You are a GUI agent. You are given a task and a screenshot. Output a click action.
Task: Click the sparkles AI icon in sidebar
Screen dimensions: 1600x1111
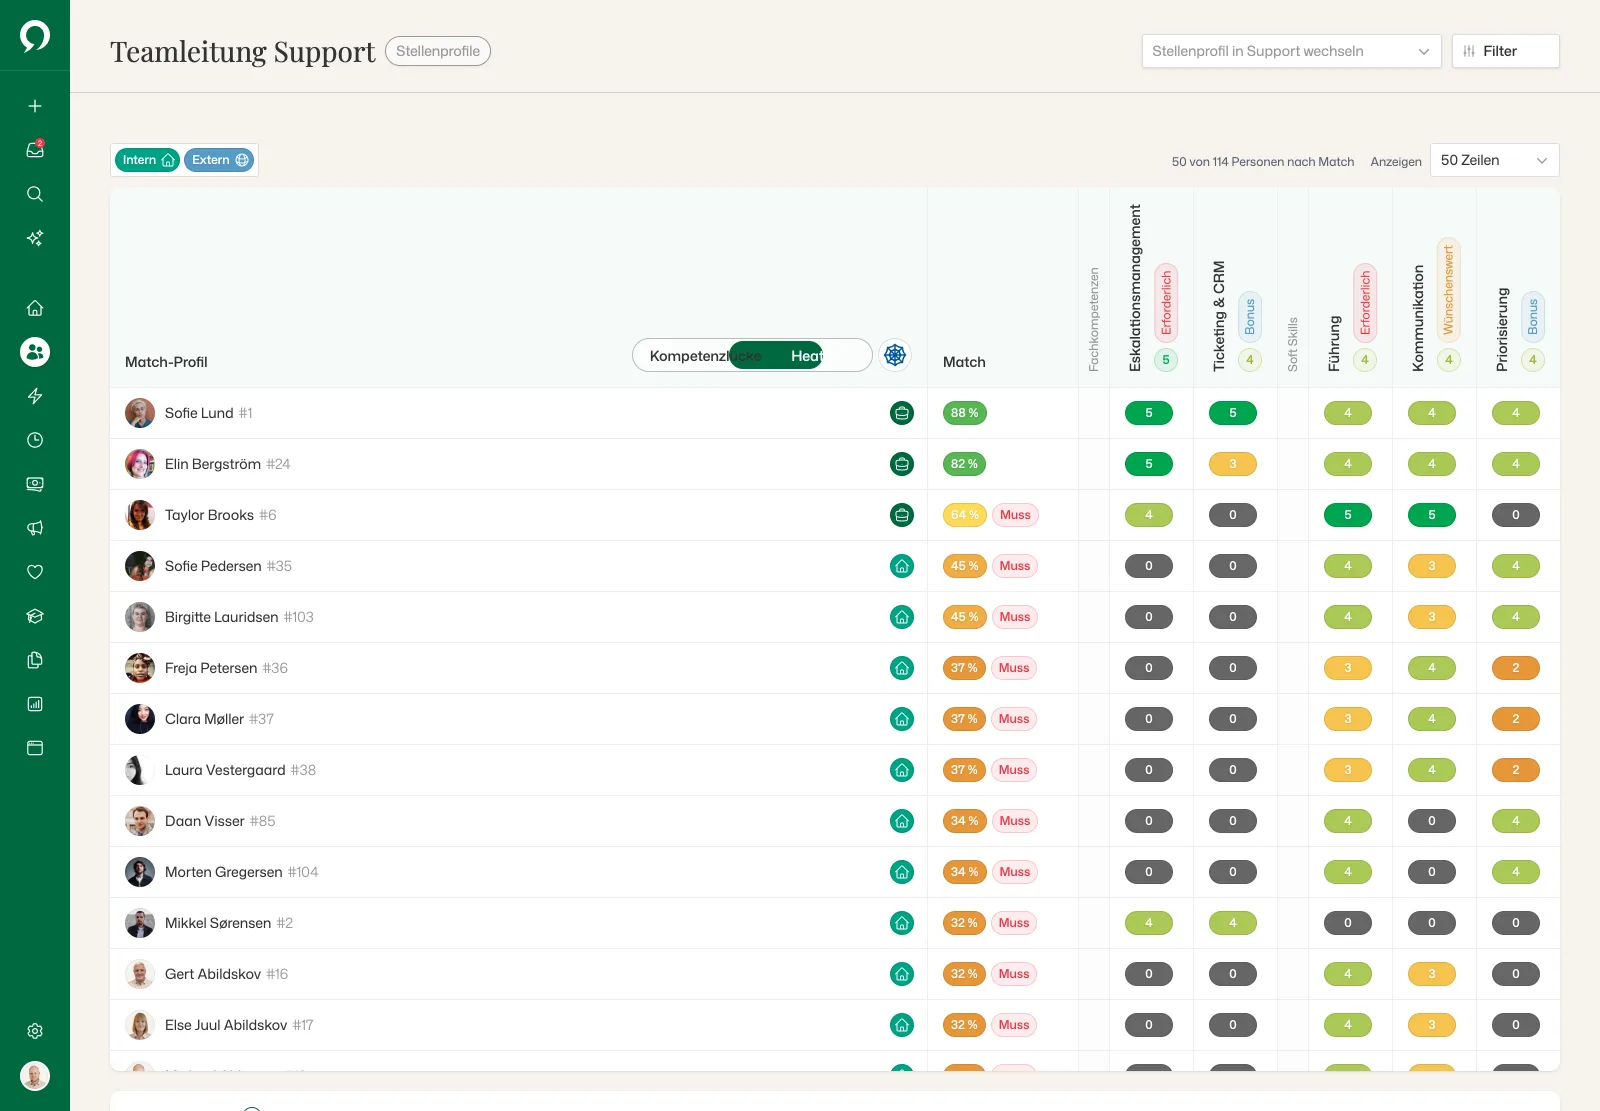coord(35,238)
